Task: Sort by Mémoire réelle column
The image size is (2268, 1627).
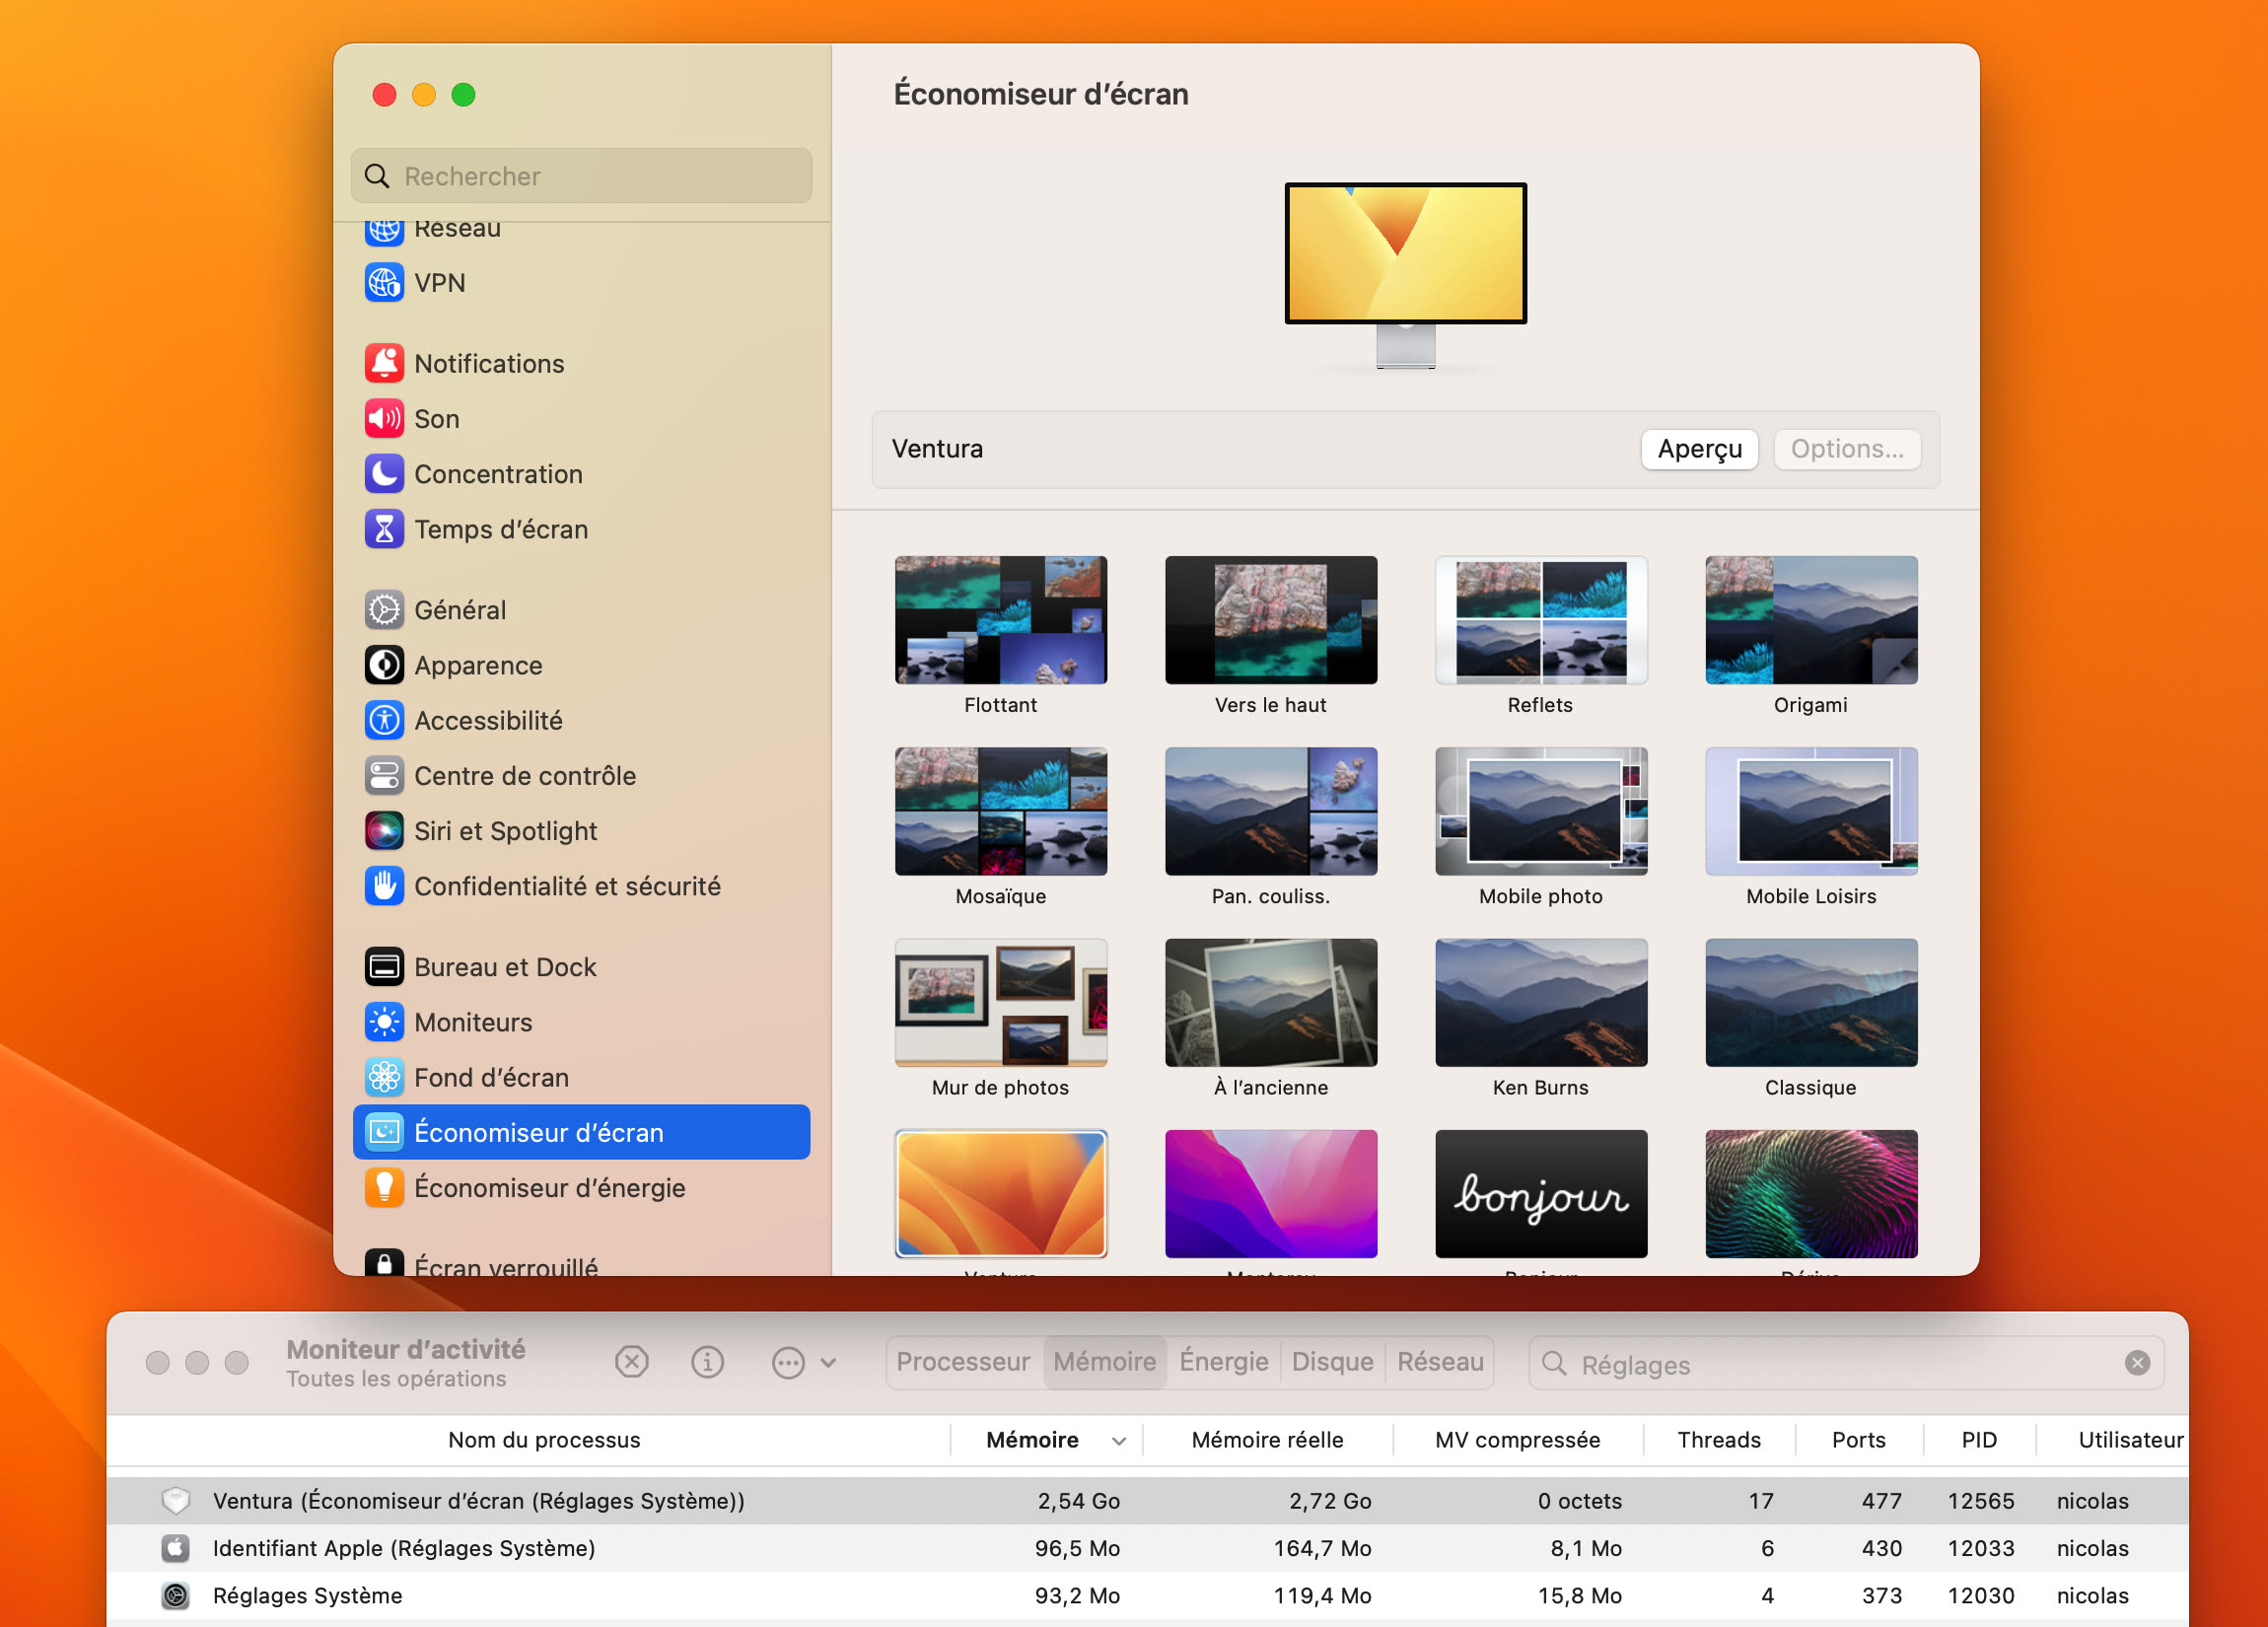Action: [x=1267, y=1440]
